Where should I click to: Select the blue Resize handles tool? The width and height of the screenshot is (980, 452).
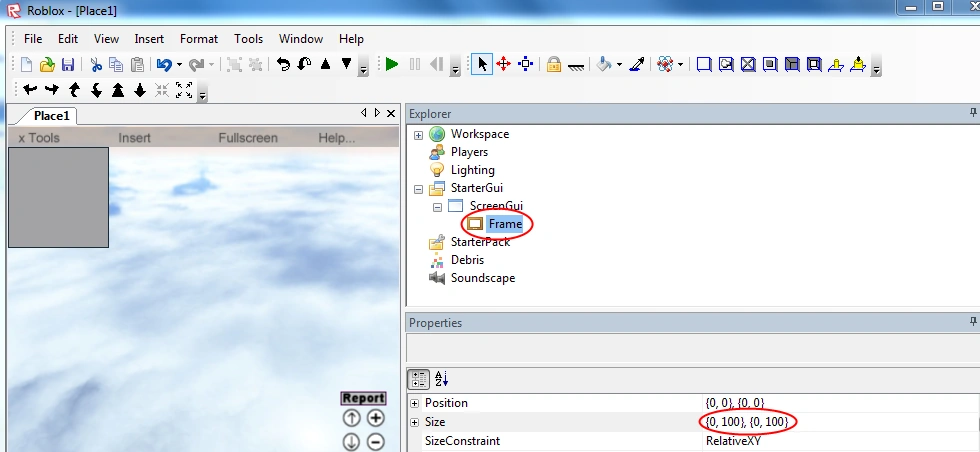526,64
